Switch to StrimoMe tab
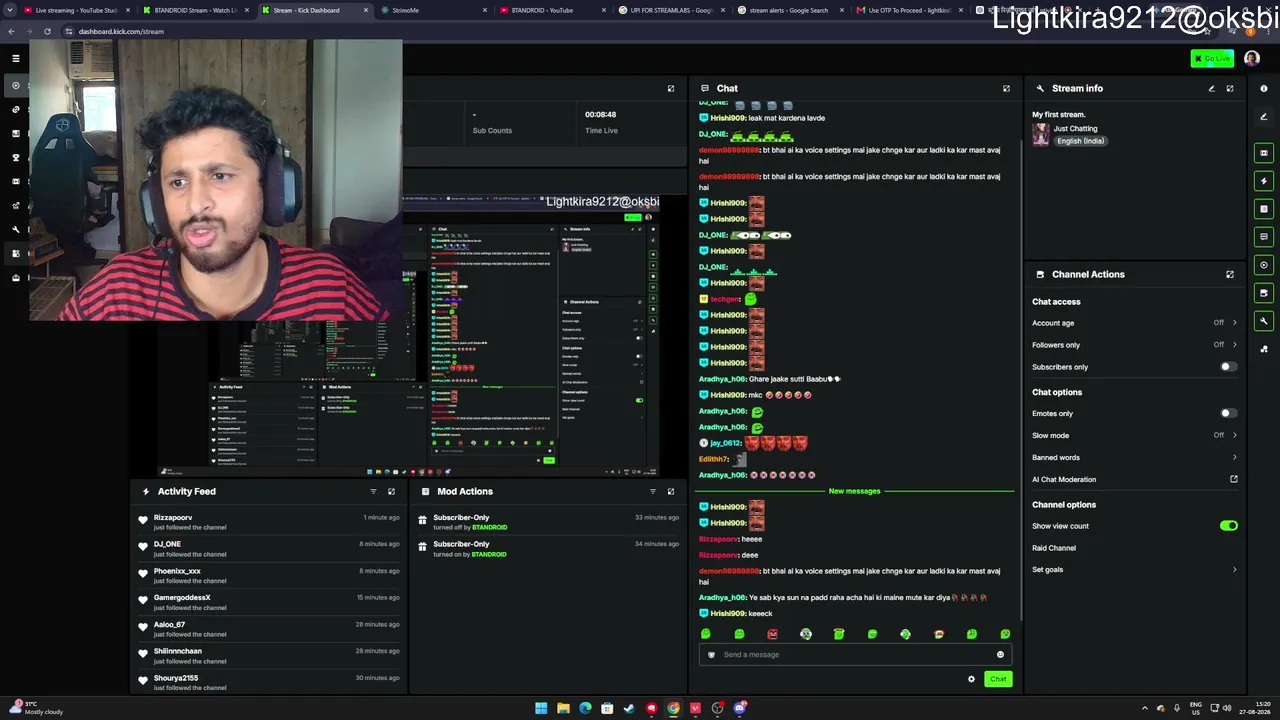1280x720 pixels. [x=434, y=10]
